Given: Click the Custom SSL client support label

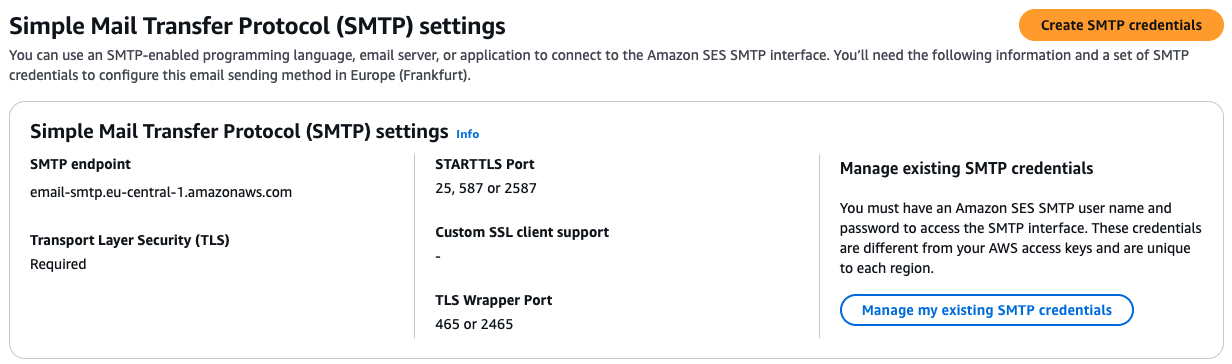Looking at the screenshot, I should tap(522, 232).
